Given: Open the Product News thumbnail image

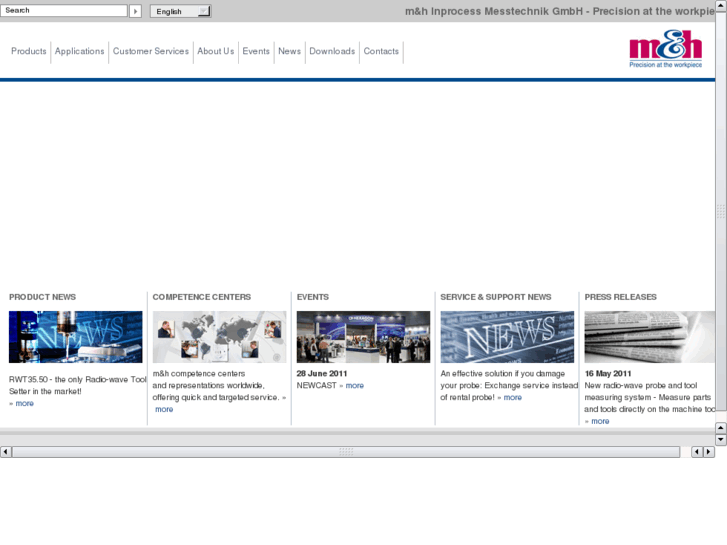Looking at the screenshot, I should pos(76,337).
